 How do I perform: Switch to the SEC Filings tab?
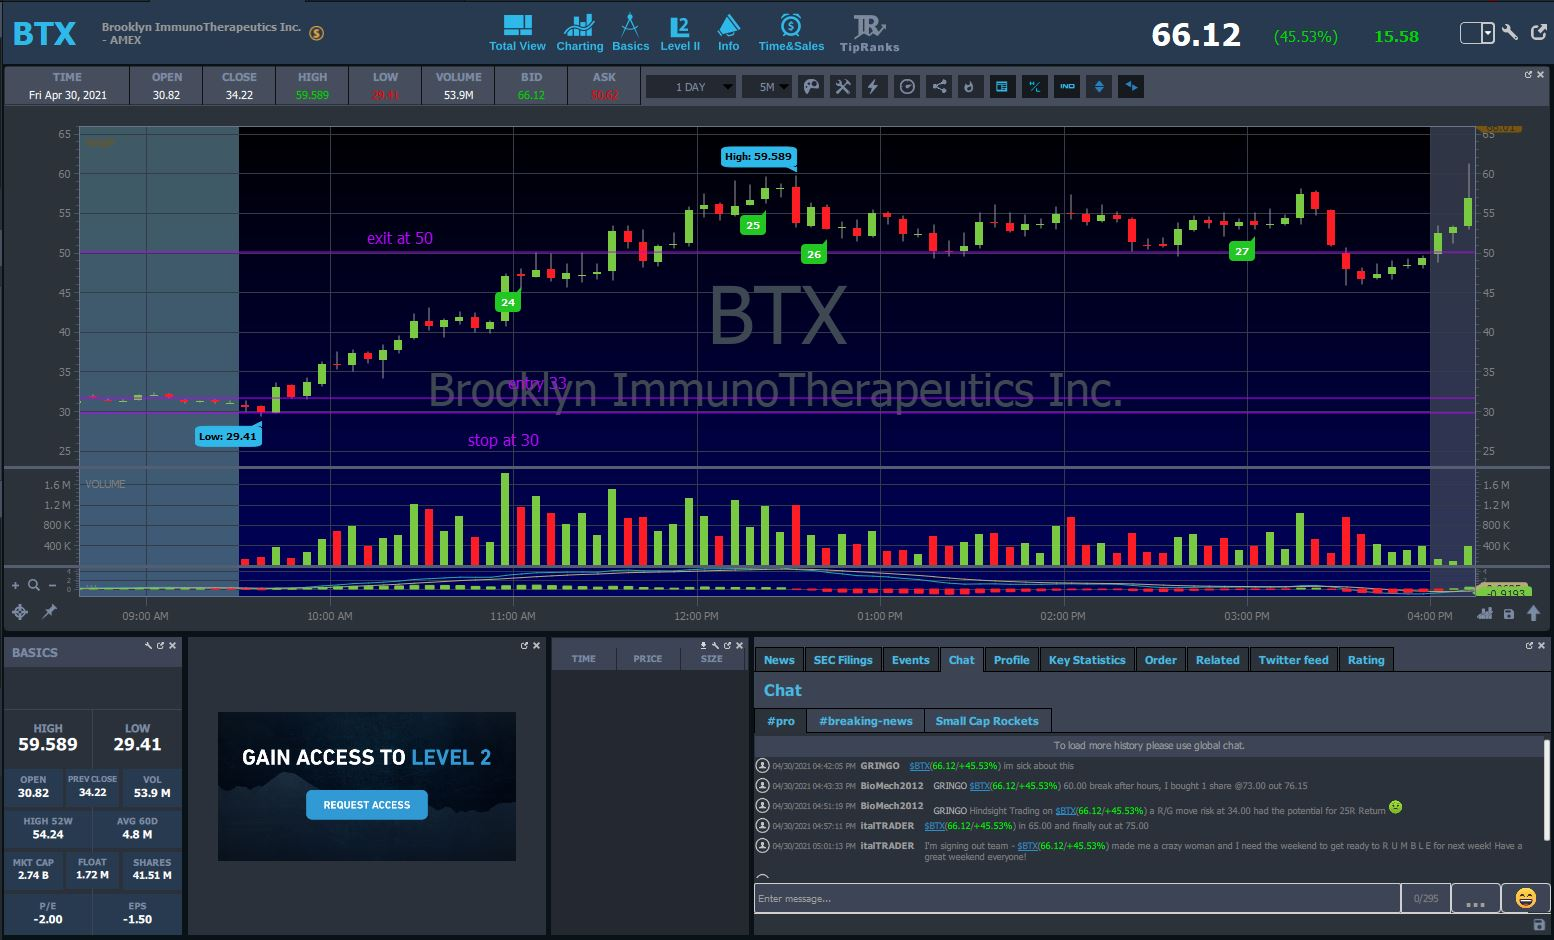point(843,660)
